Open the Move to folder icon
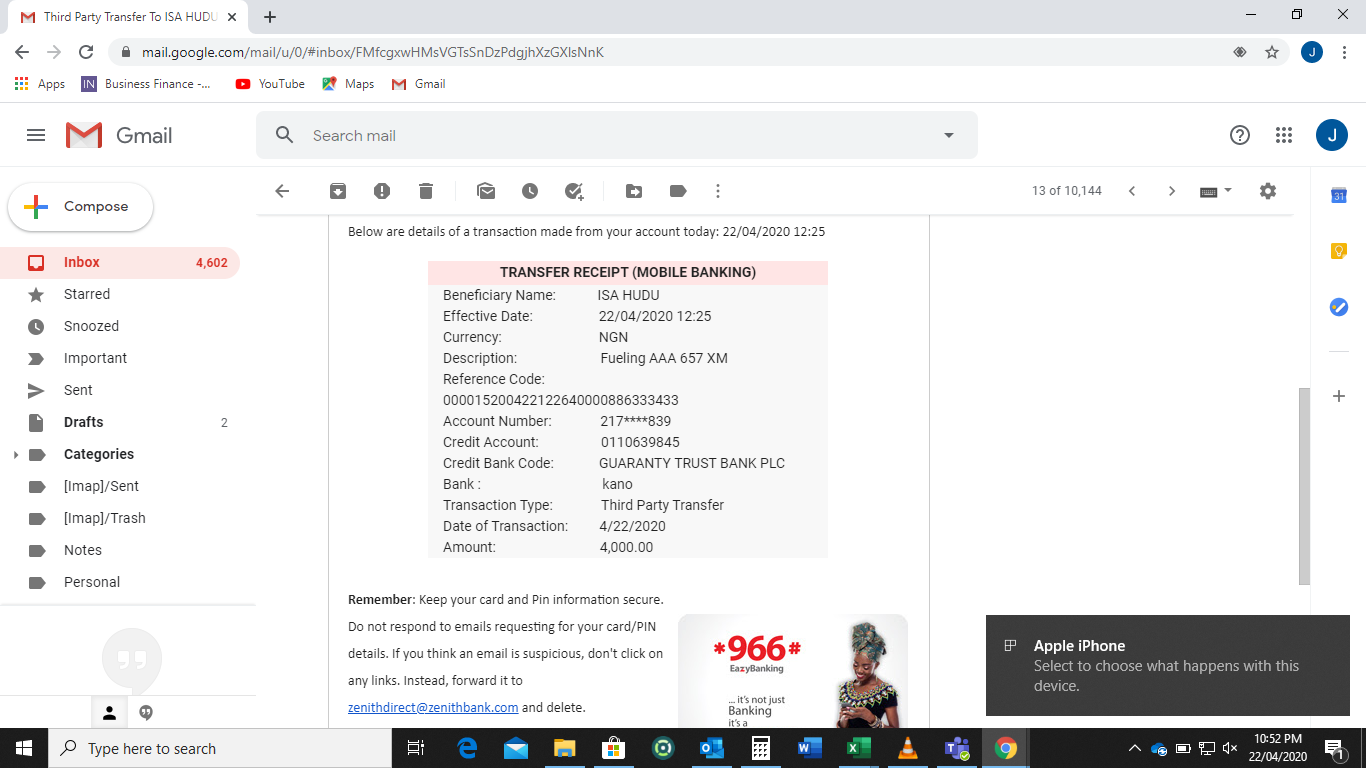 [634, 191]
